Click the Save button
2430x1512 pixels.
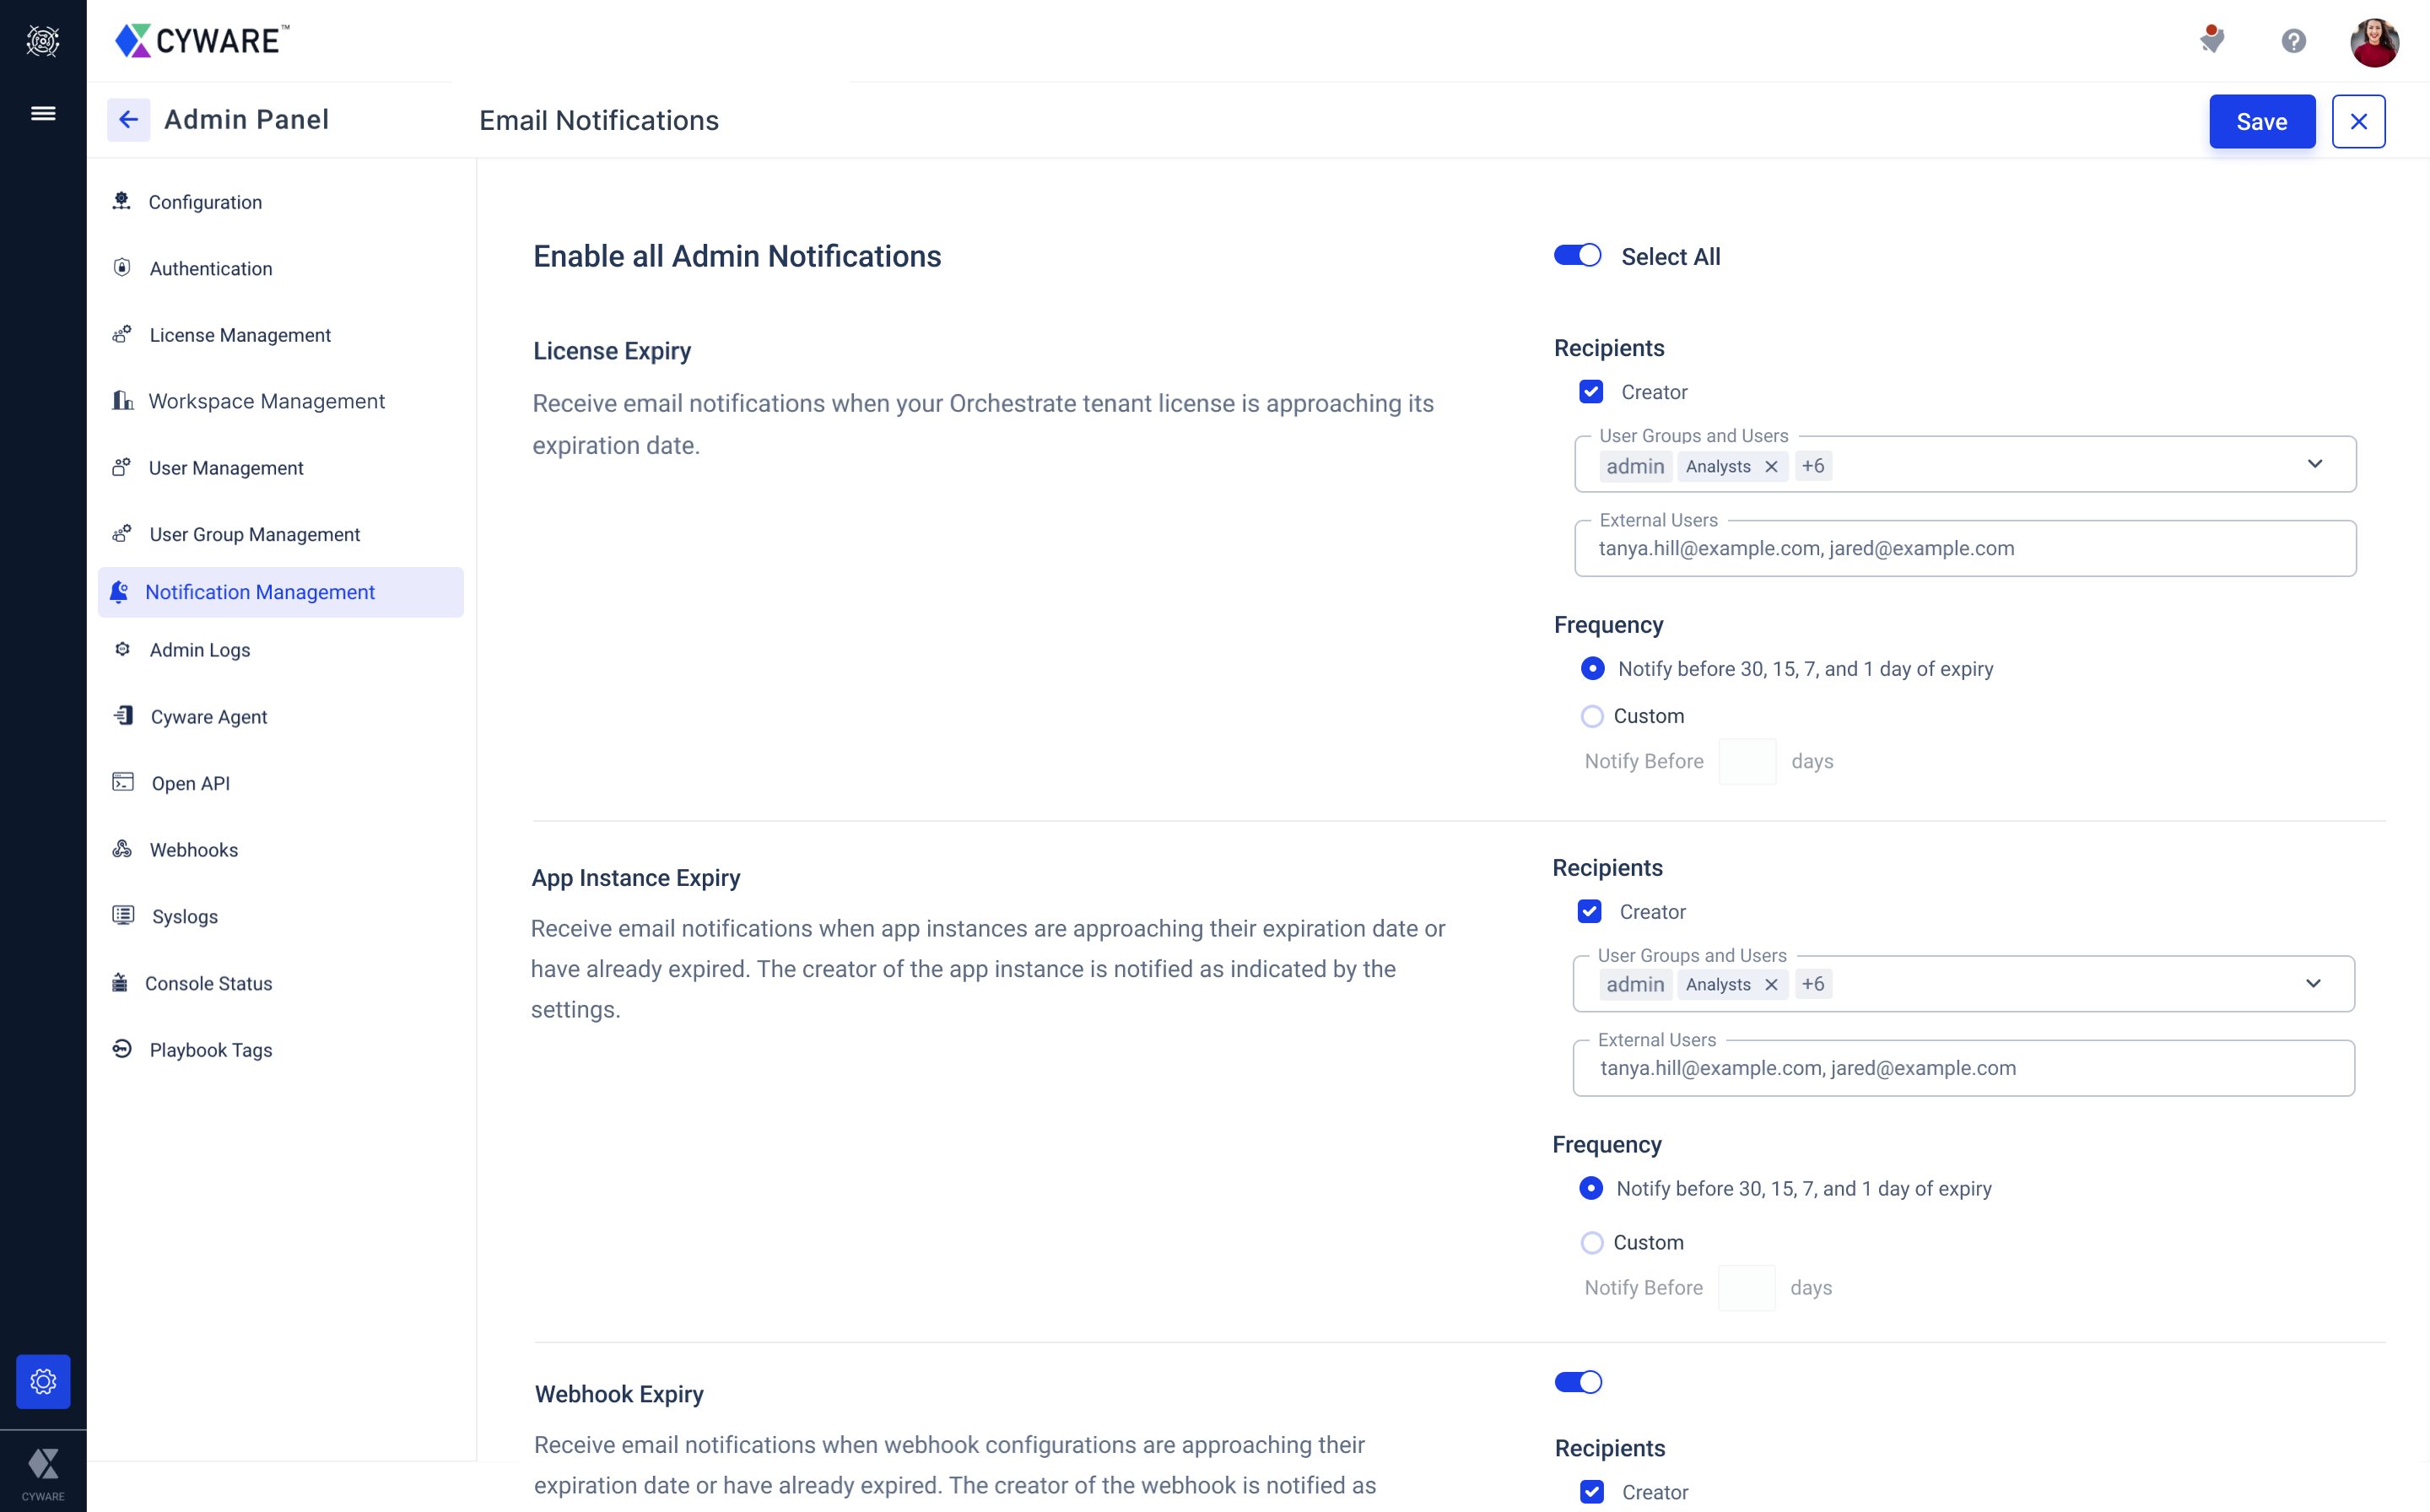[2261, 120]
